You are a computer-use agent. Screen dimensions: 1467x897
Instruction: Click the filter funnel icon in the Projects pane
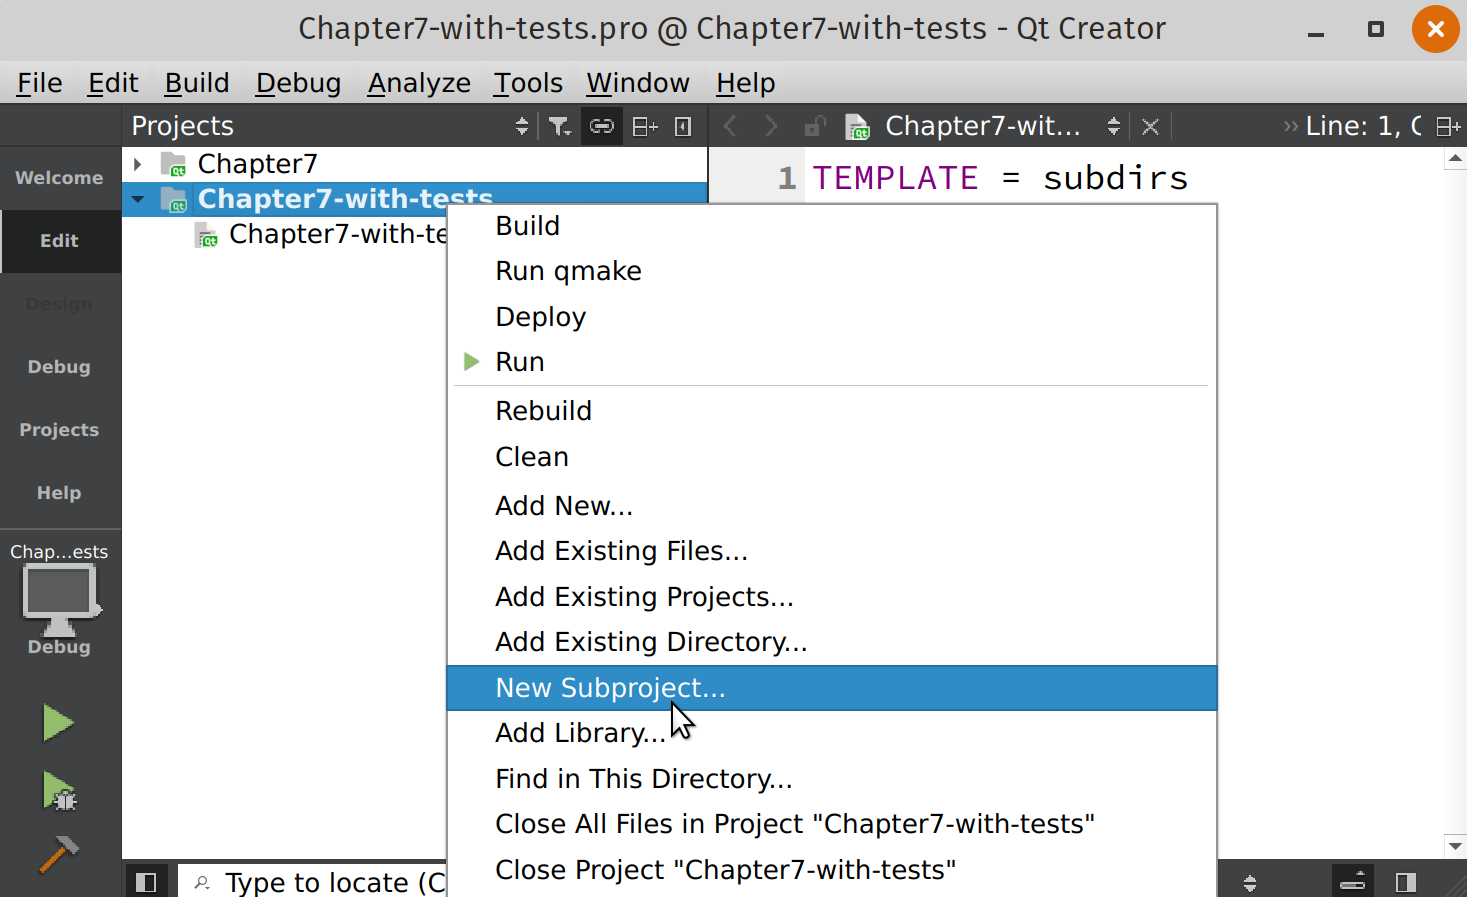[x=559, y=126]
